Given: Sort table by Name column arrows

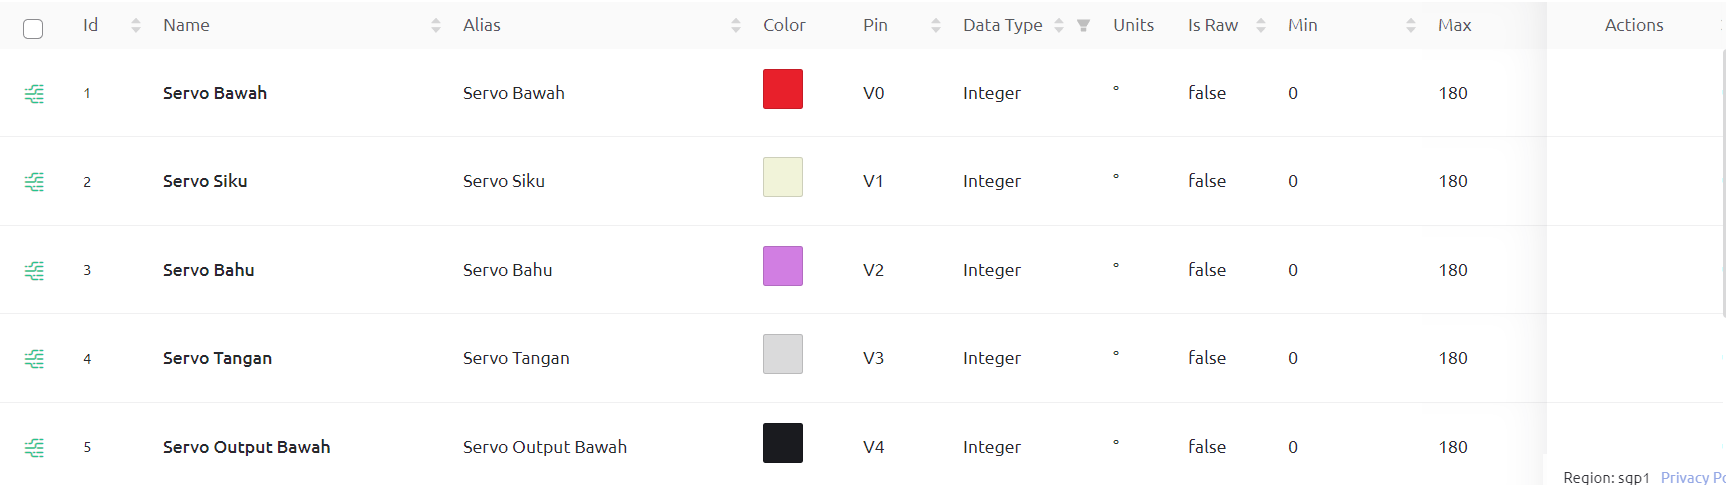Looking at the screenshot, I should click(x=436, y=26).
